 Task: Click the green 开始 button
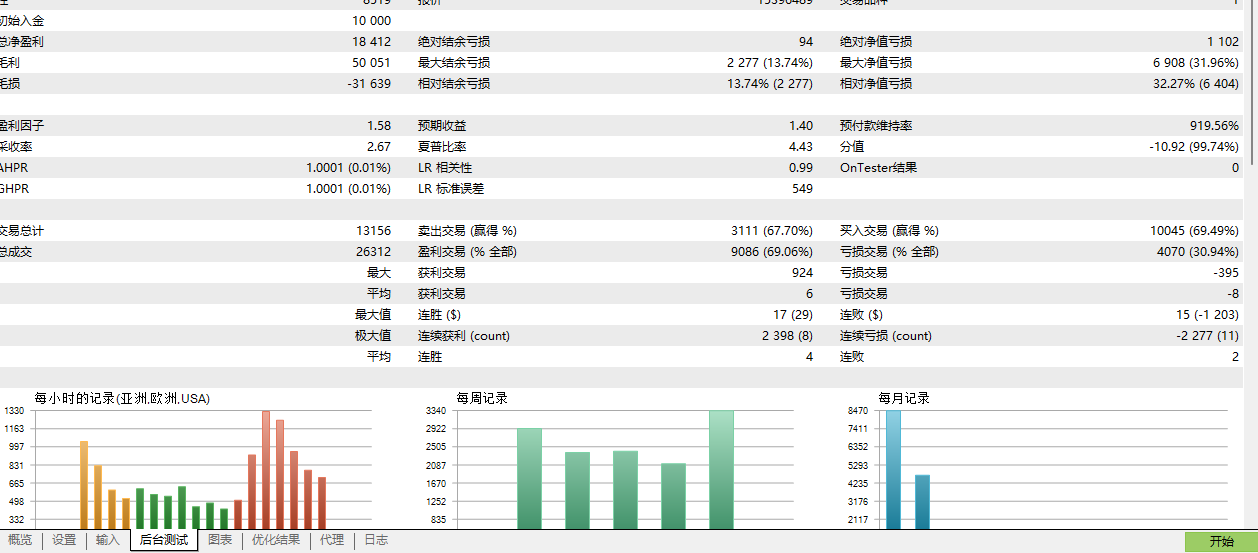[1221, 541]
